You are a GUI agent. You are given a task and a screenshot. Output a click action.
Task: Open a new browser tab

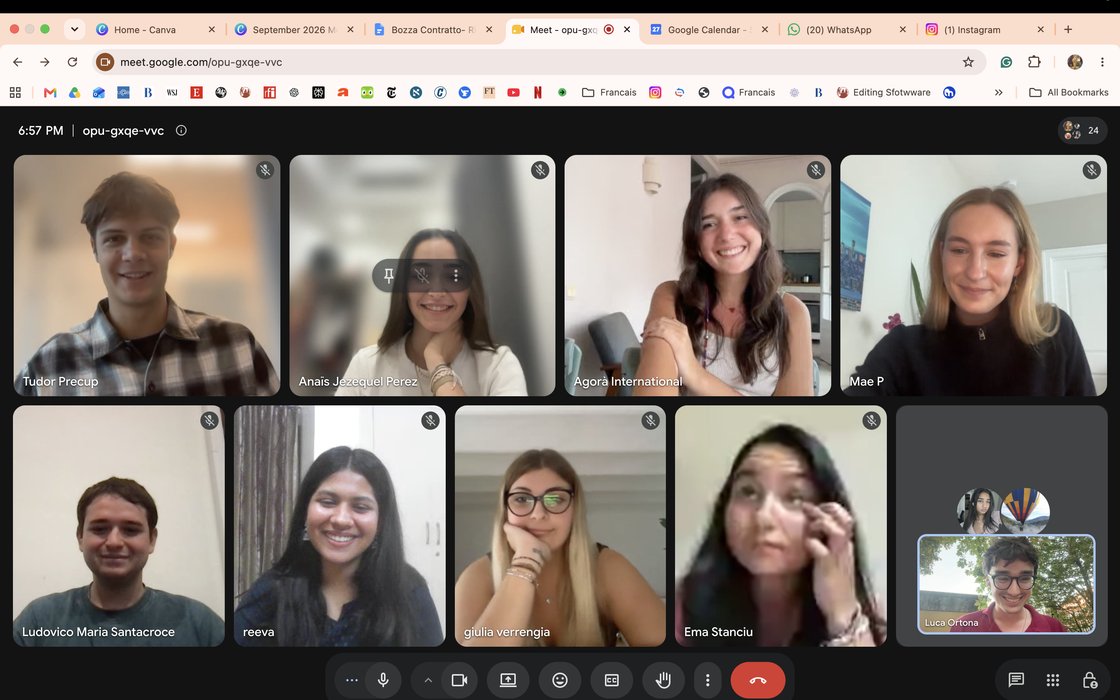tap(1068, 29)
